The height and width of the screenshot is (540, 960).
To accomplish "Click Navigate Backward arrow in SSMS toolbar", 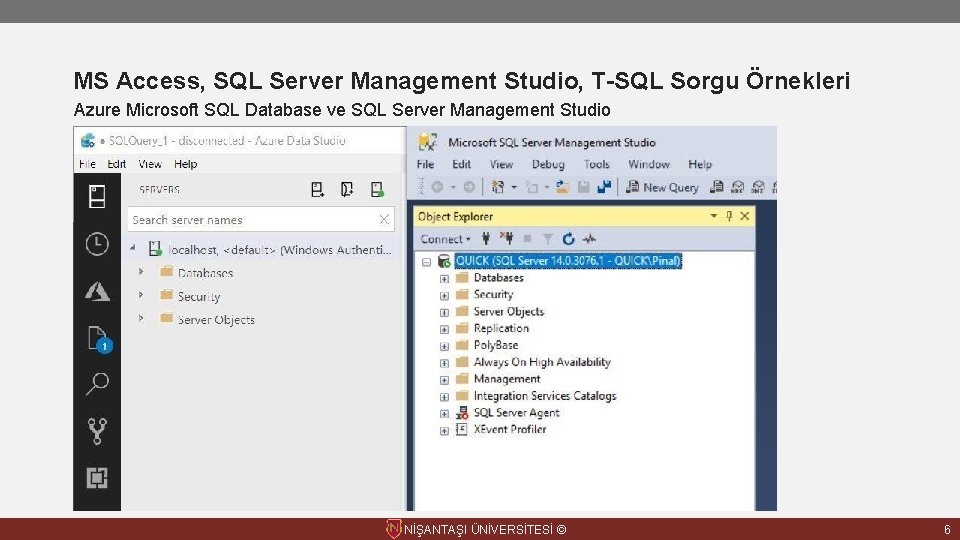I will (437, 187).
